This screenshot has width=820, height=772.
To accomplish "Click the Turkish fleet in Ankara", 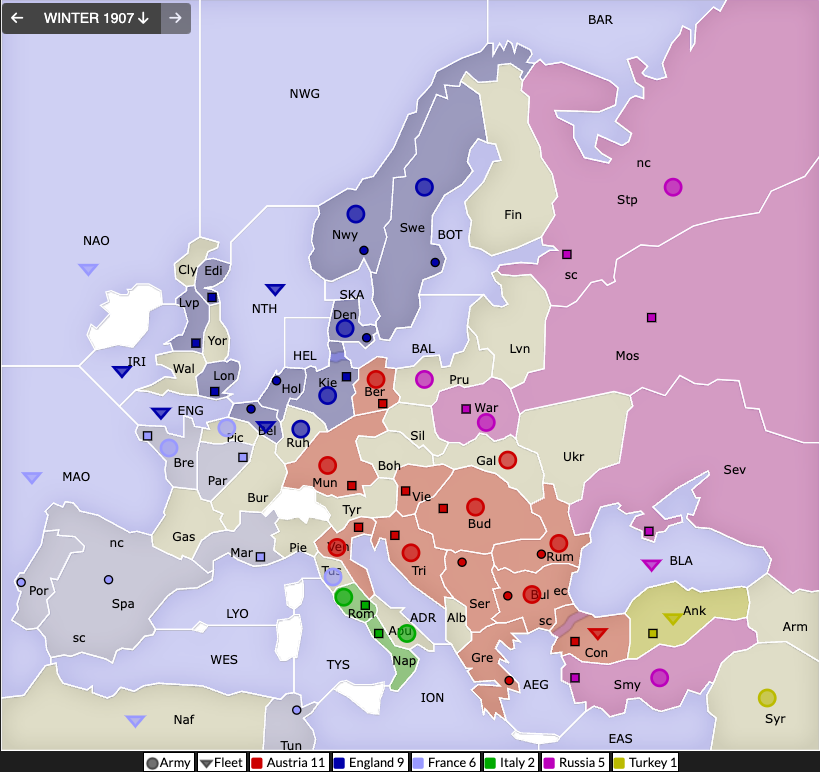I will click(x=673, y=618).
